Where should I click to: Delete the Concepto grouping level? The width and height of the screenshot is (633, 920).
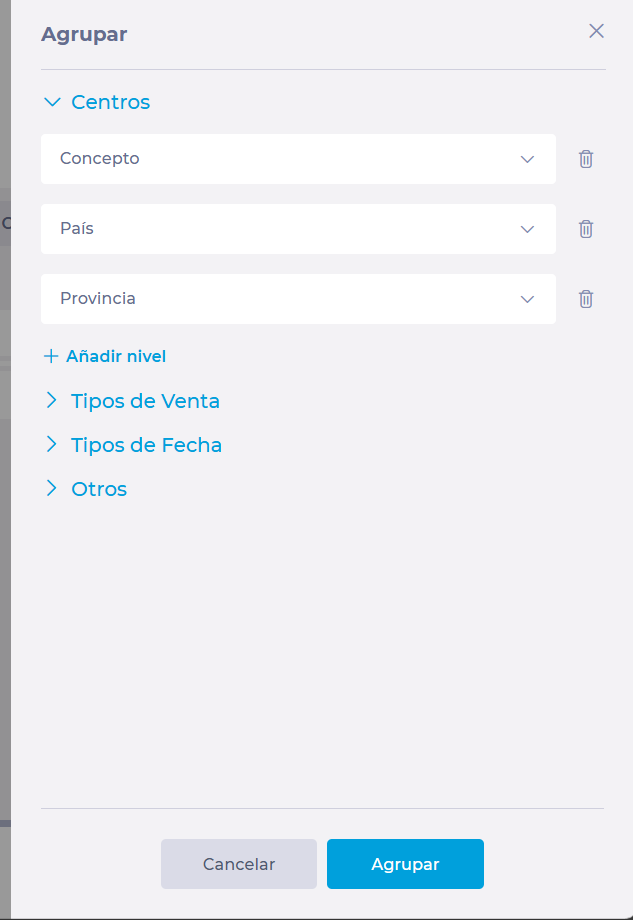coord(585,159)
